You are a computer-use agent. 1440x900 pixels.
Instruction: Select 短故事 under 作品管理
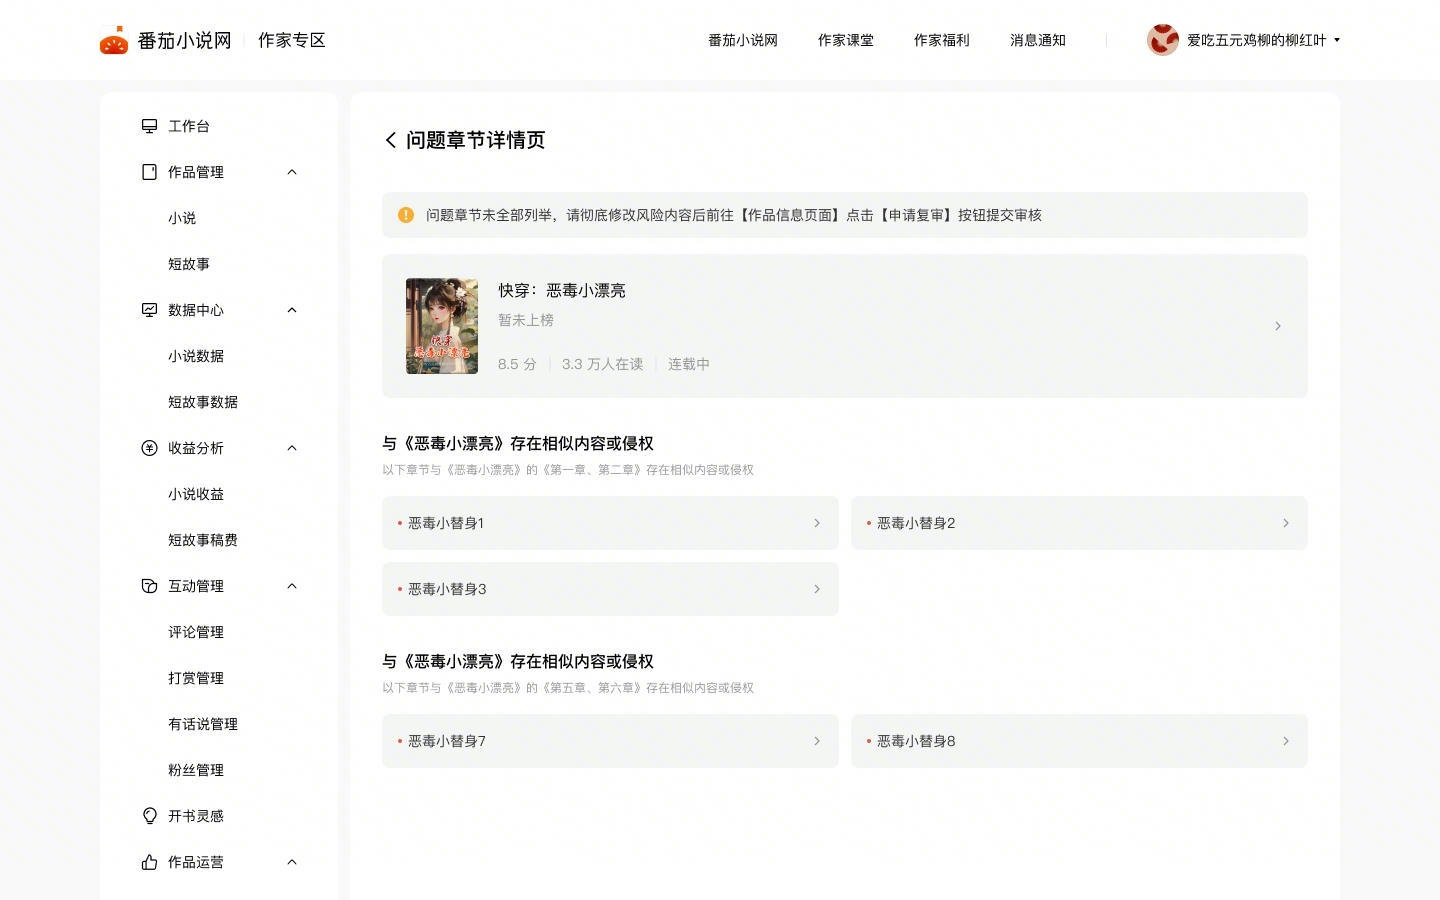pyautogui.click(x=189, y=264)
